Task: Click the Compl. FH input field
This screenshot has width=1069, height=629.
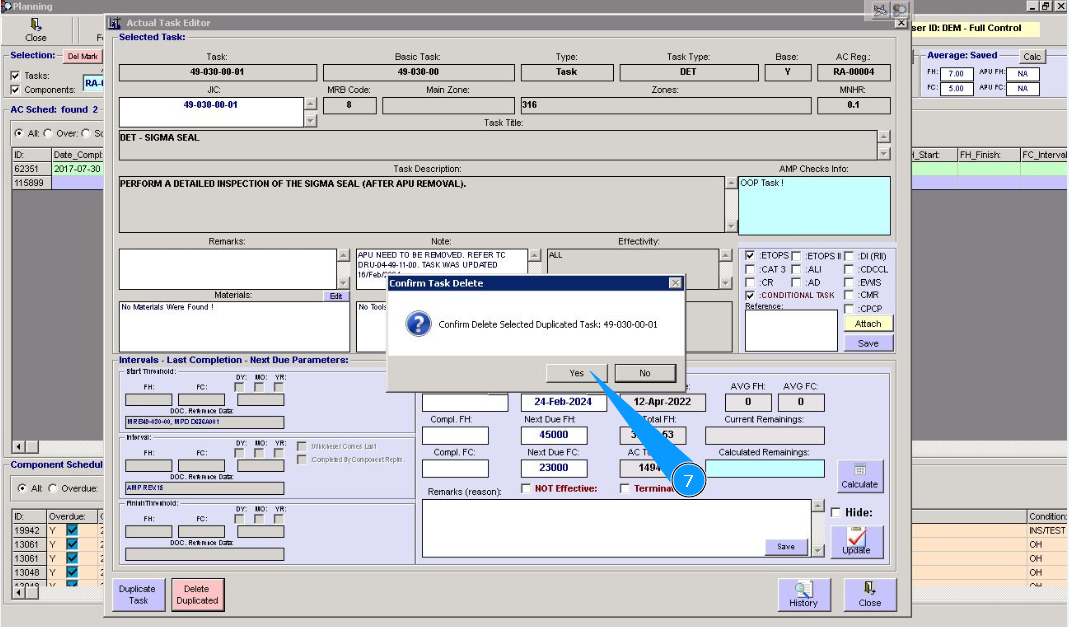Action: click(x=455, y=435)
